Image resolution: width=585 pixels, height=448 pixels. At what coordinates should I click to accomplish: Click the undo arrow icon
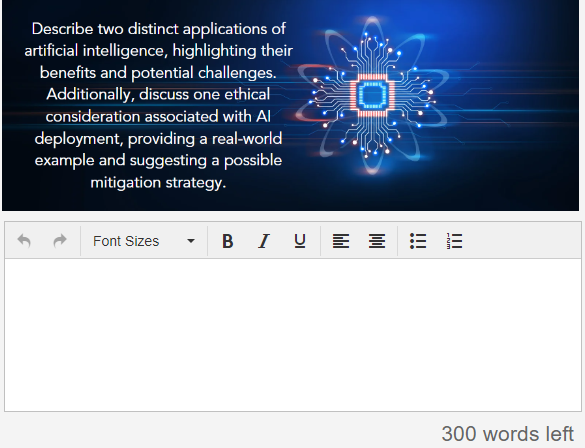click(x=24, y=241)
